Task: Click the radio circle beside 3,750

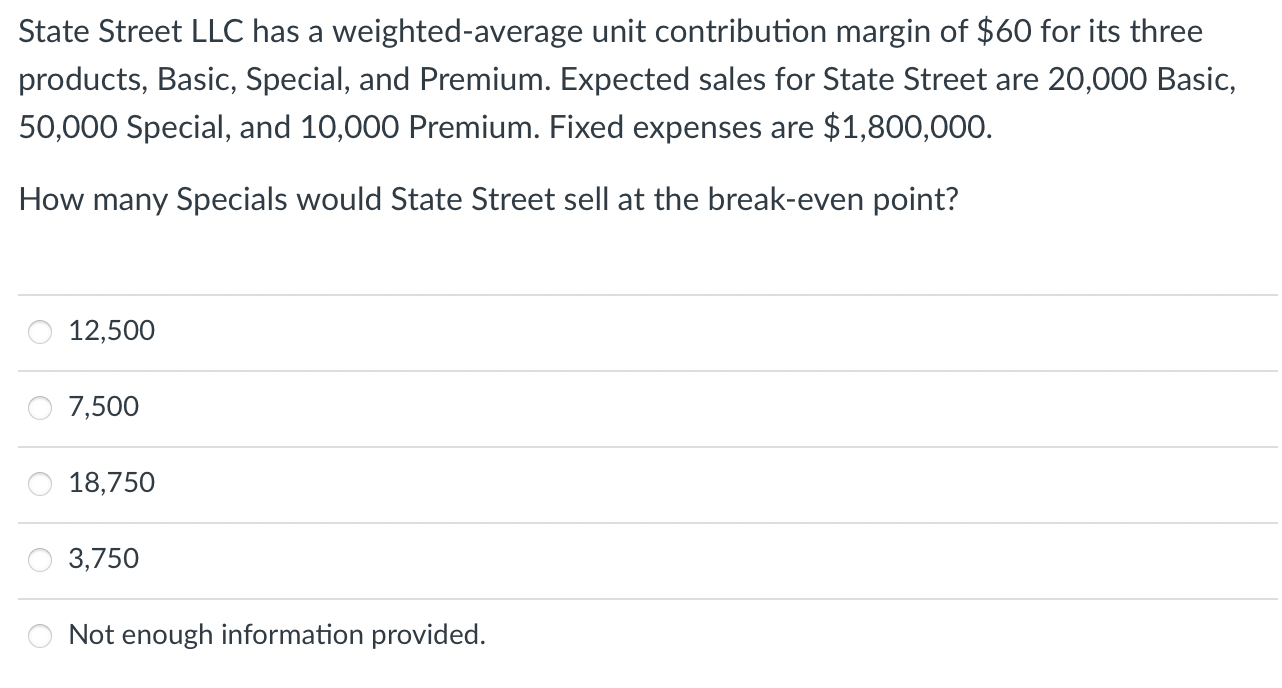Action: [x=39, y=559]
